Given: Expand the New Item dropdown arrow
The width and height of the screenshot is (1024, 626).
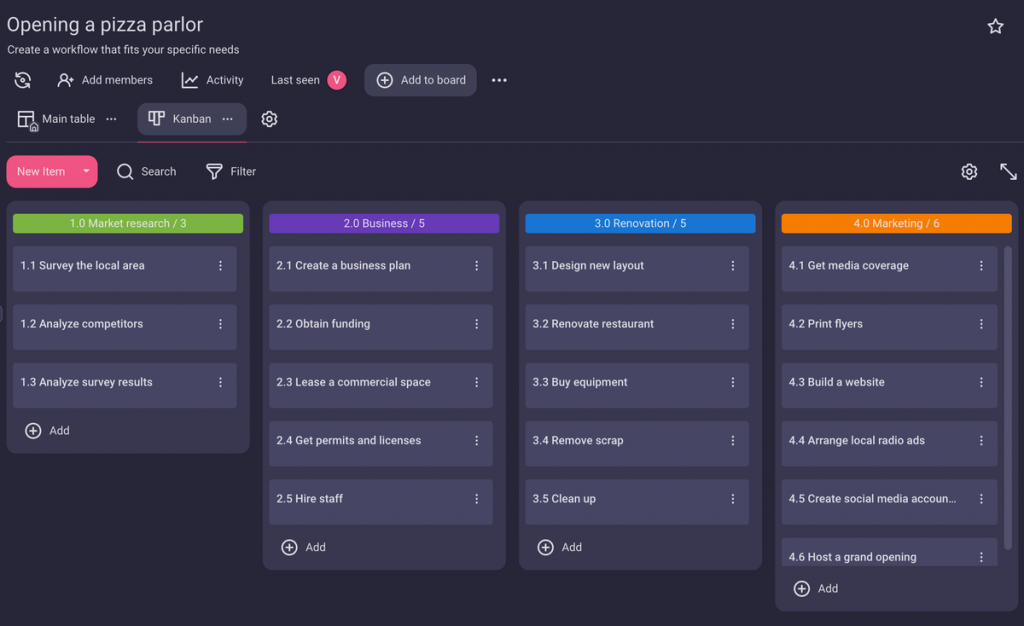Looking at the screenshot, I should coord(86,172).
